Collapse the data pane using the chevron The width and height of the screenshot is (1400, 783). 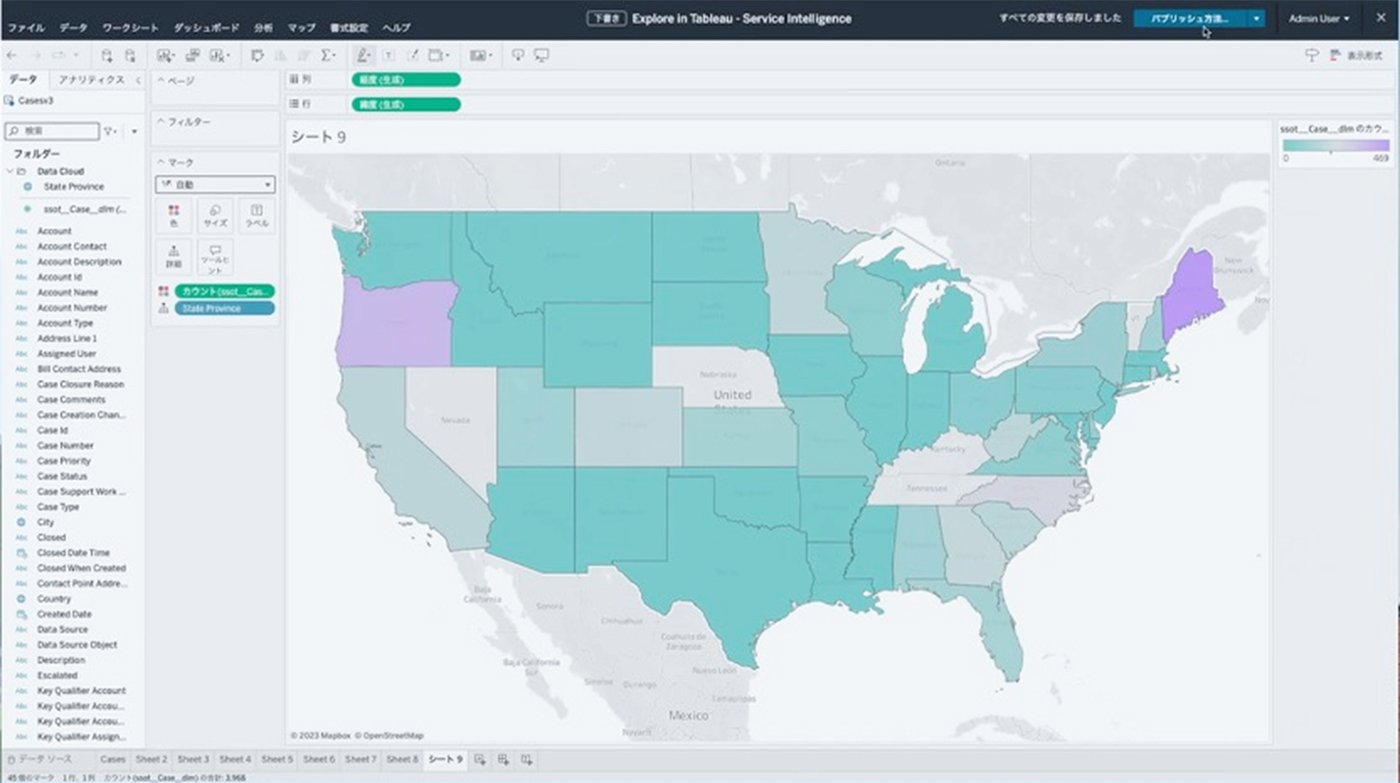click(x=137, y=80)
